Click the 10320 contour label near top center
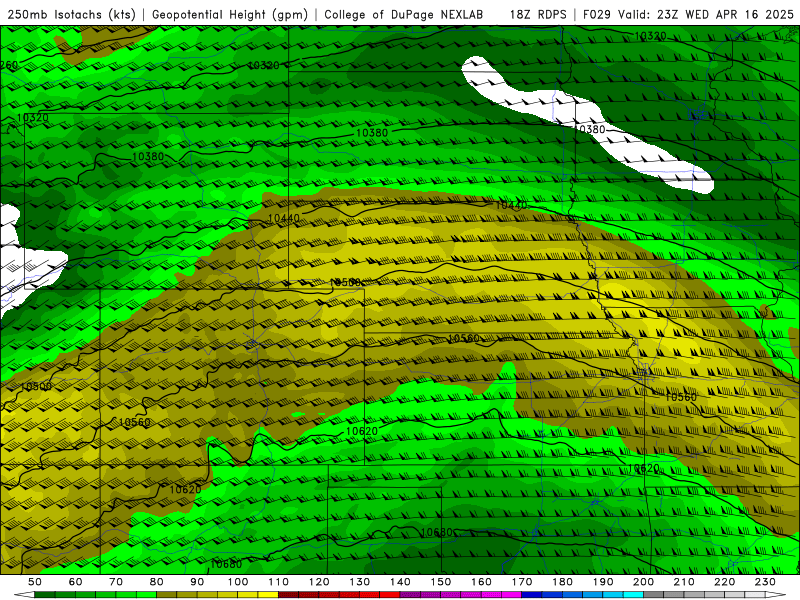 pos(264,65)
